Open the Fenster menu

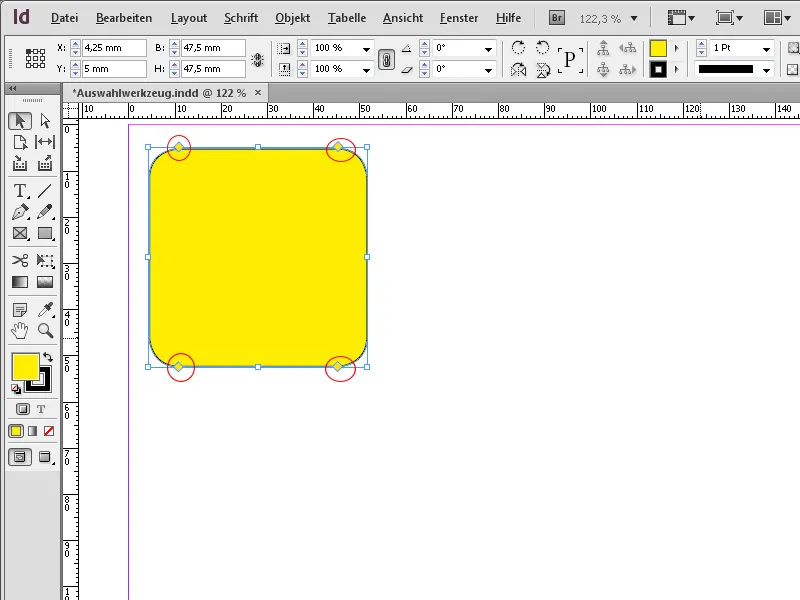tap(459, 17)
